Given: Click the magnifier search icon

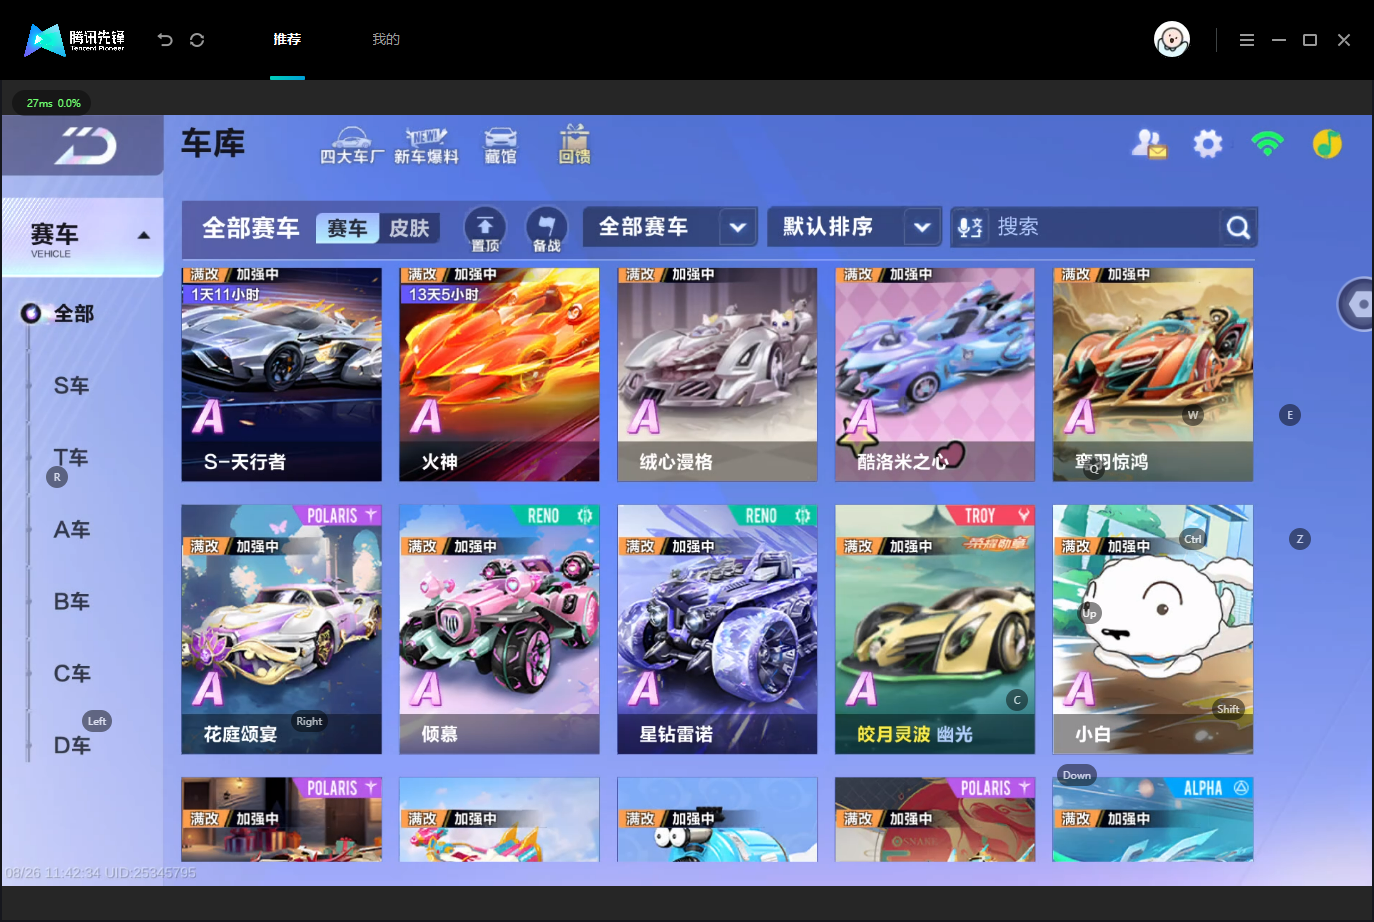Looking at the screenshot, I should (x=1238, y=228).
